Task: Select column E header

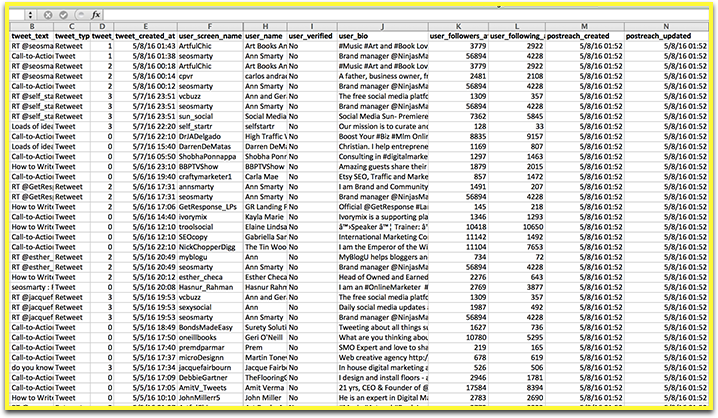Action: pyautogui.click(x=146, y=27)
